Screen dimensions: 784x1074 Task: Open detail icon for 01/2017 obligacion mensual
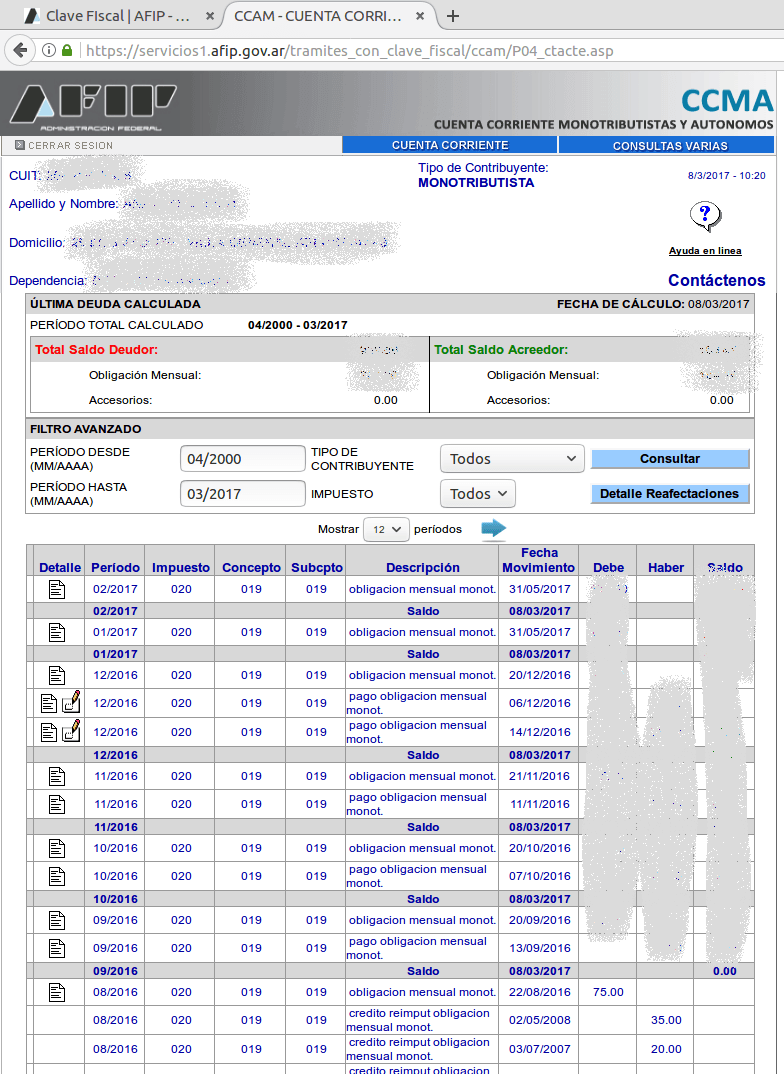click(57, 632)
